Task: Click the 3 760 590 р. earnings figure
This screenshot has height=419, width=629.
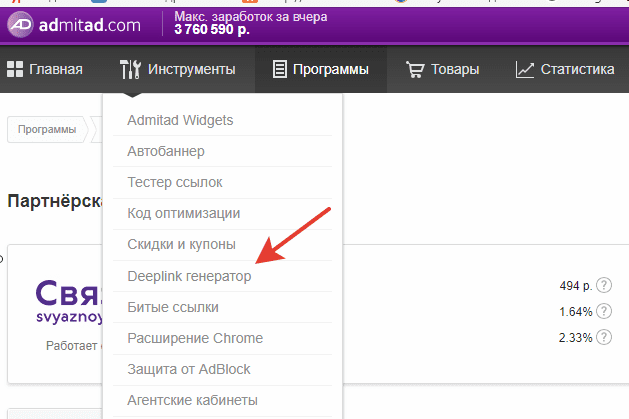Action: click(x=212, y=29)
